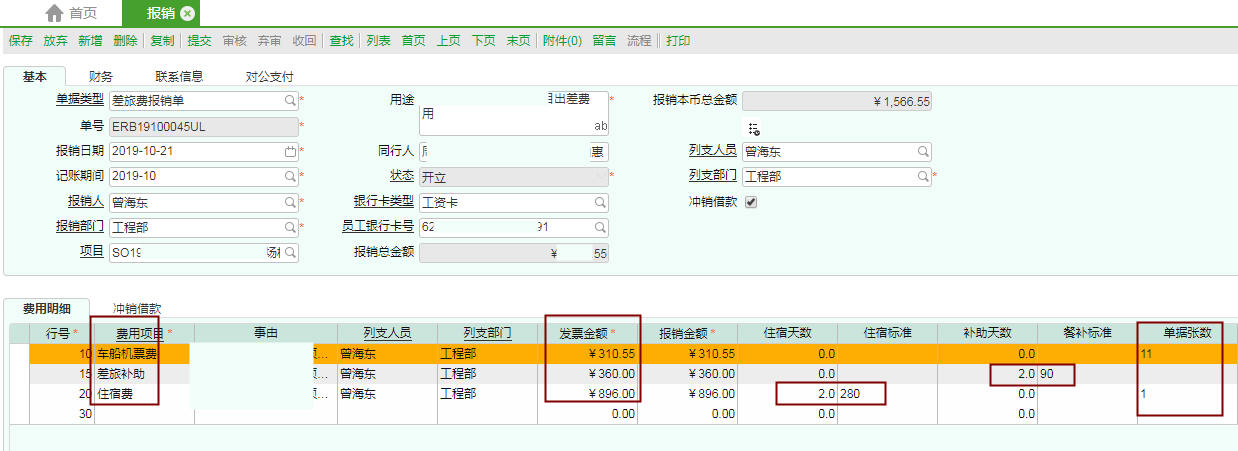Open the 冲销借款 detail tab
This screenshot has width=1238, height=451.
coord(137,309)
